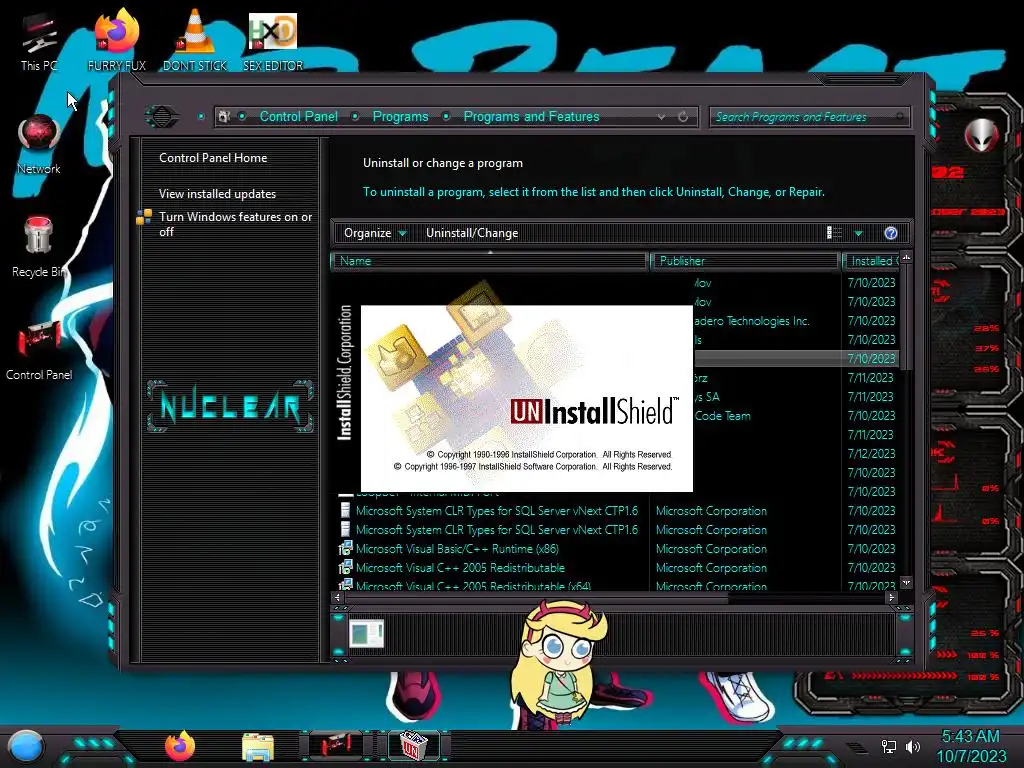Viewport: 1024px width, 768px height.
Task: Click icon beside Microsoft Visual Basic/C++ Runtime (x86)
Action: (x=345, y=549)
